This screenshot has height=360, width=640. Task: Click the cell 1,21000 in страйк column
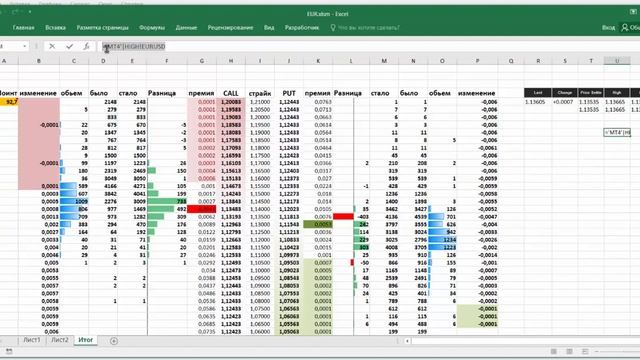tap(260, 102)
